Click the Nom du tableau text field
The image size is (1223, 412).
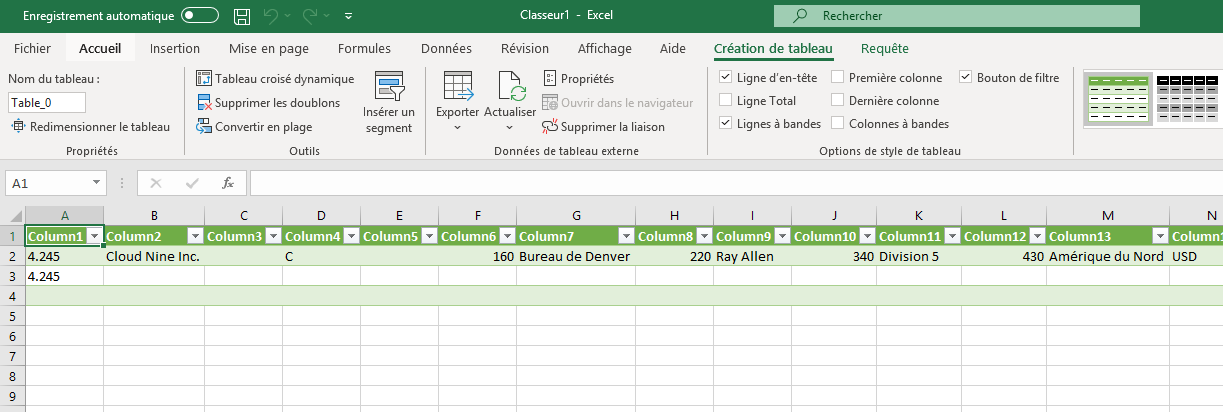(47, 102)
